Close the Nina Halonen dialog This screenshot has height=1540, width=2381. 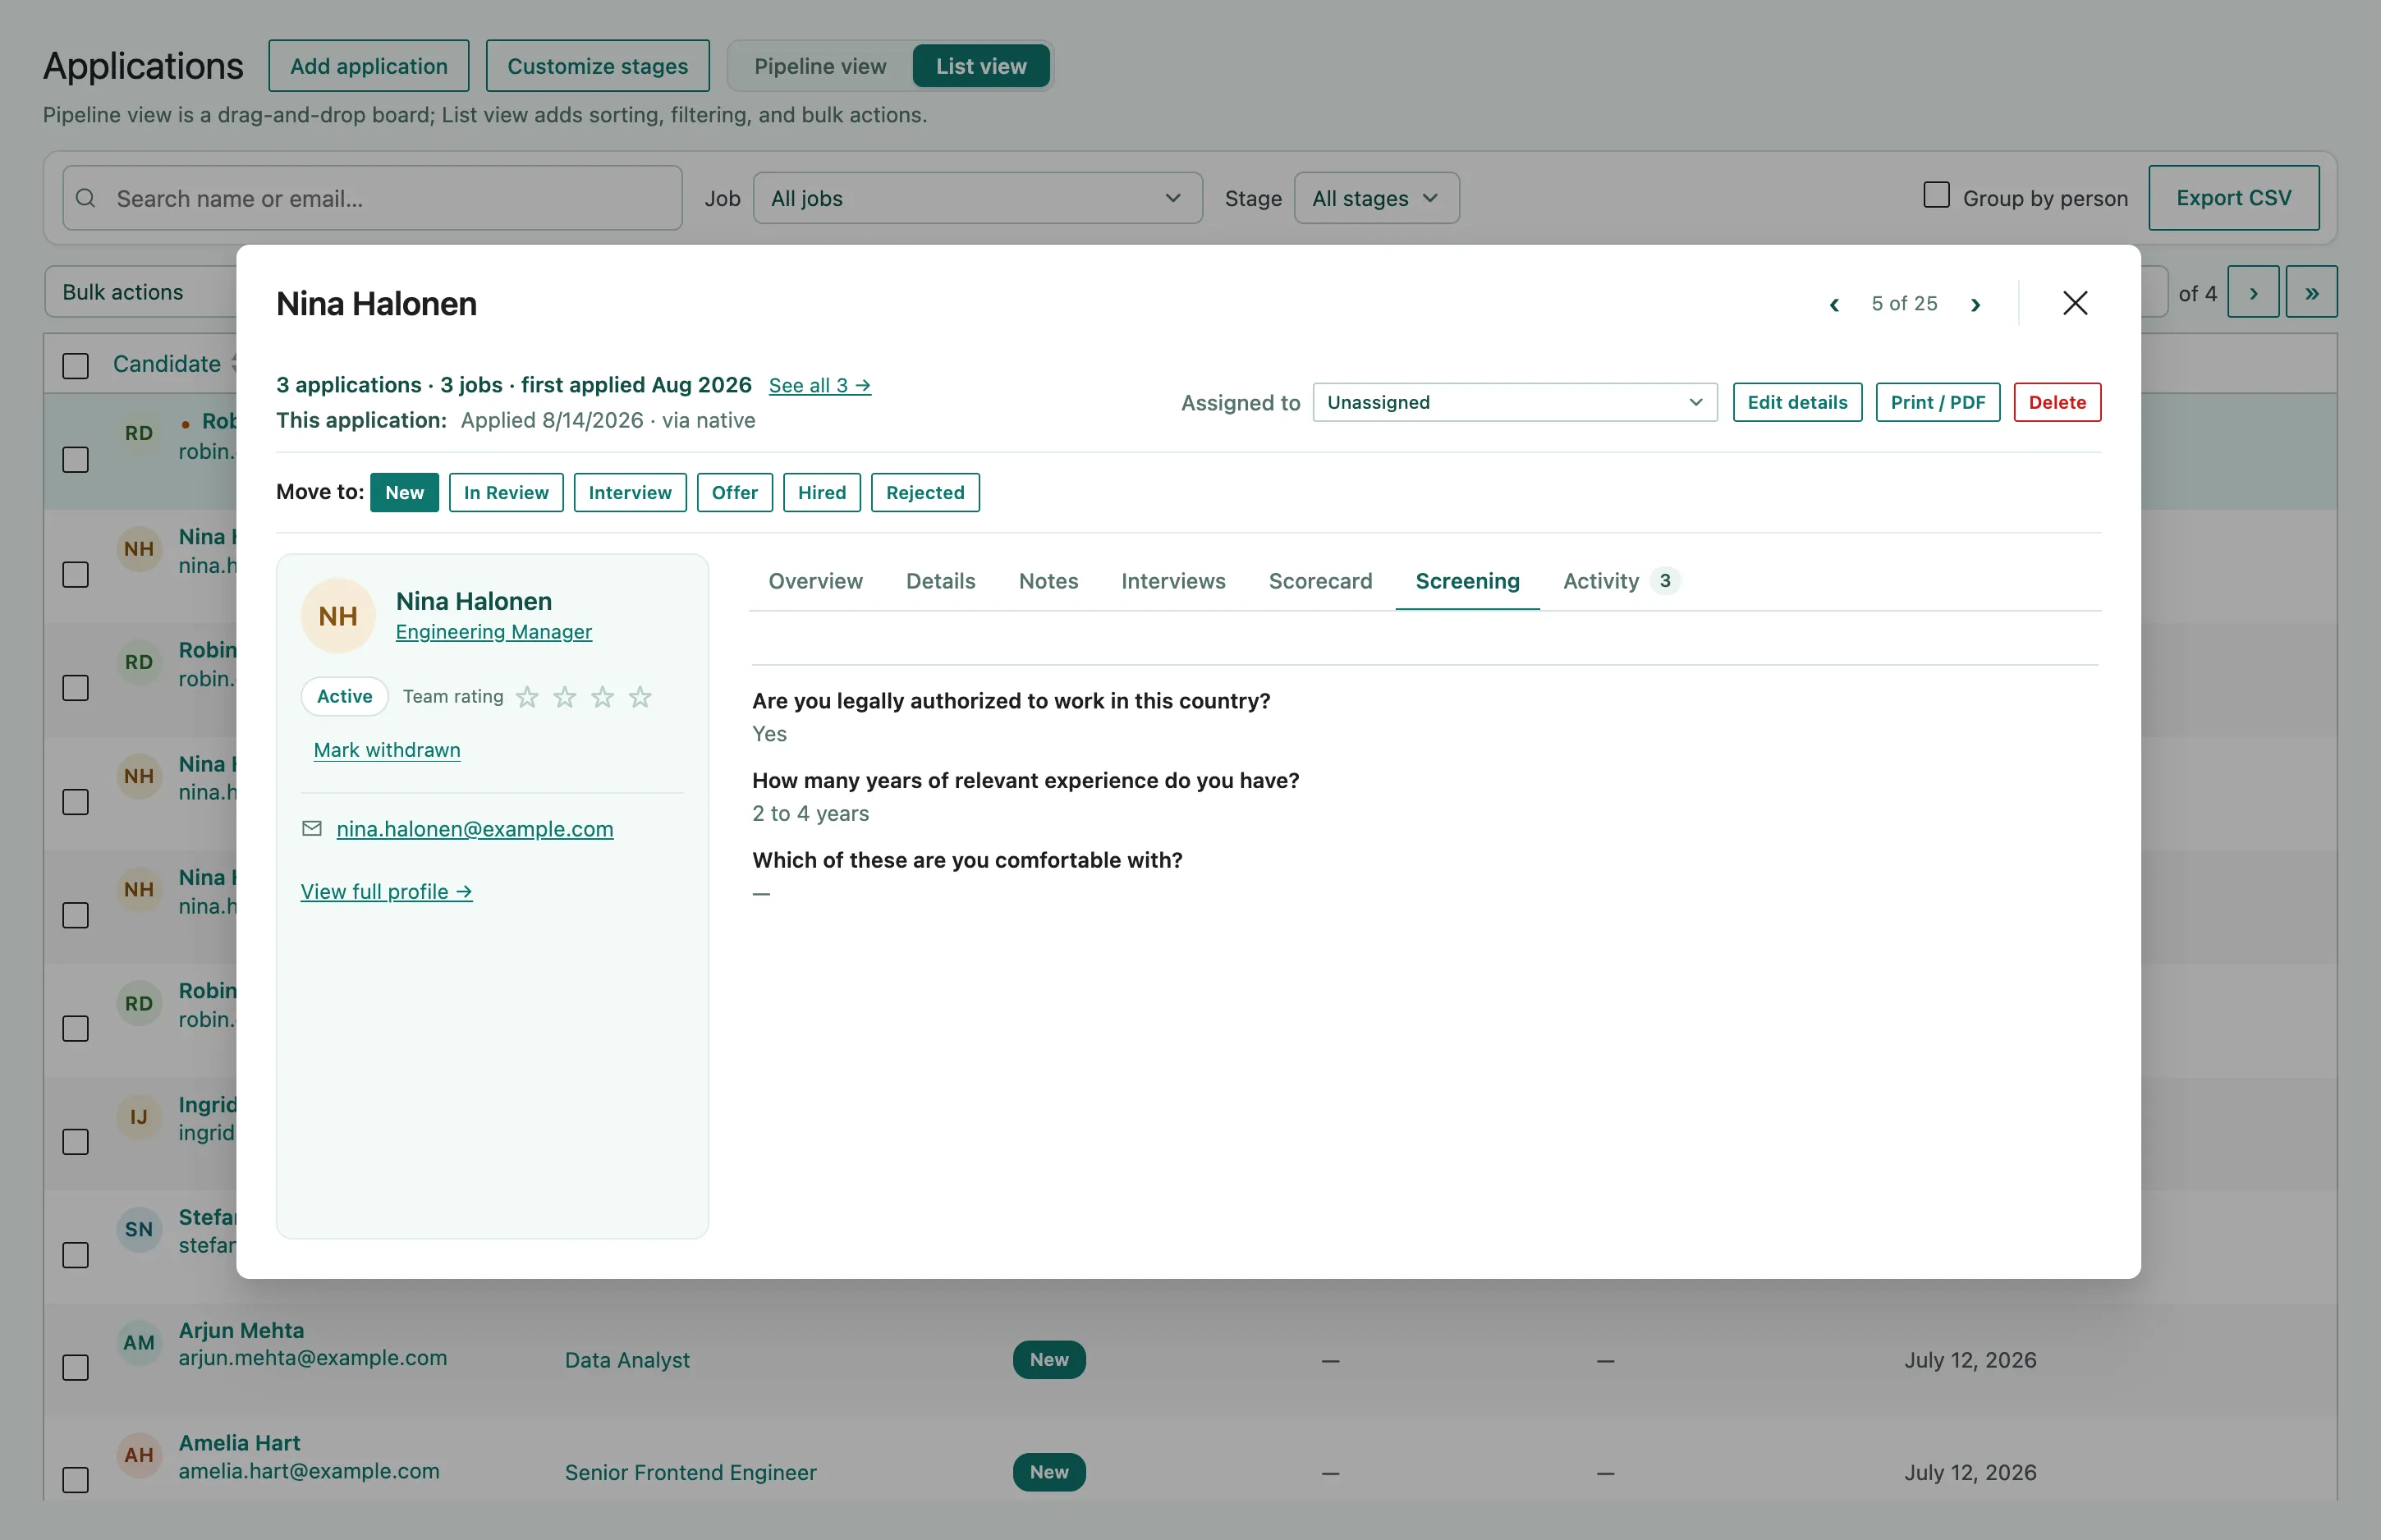[2075, 303]
